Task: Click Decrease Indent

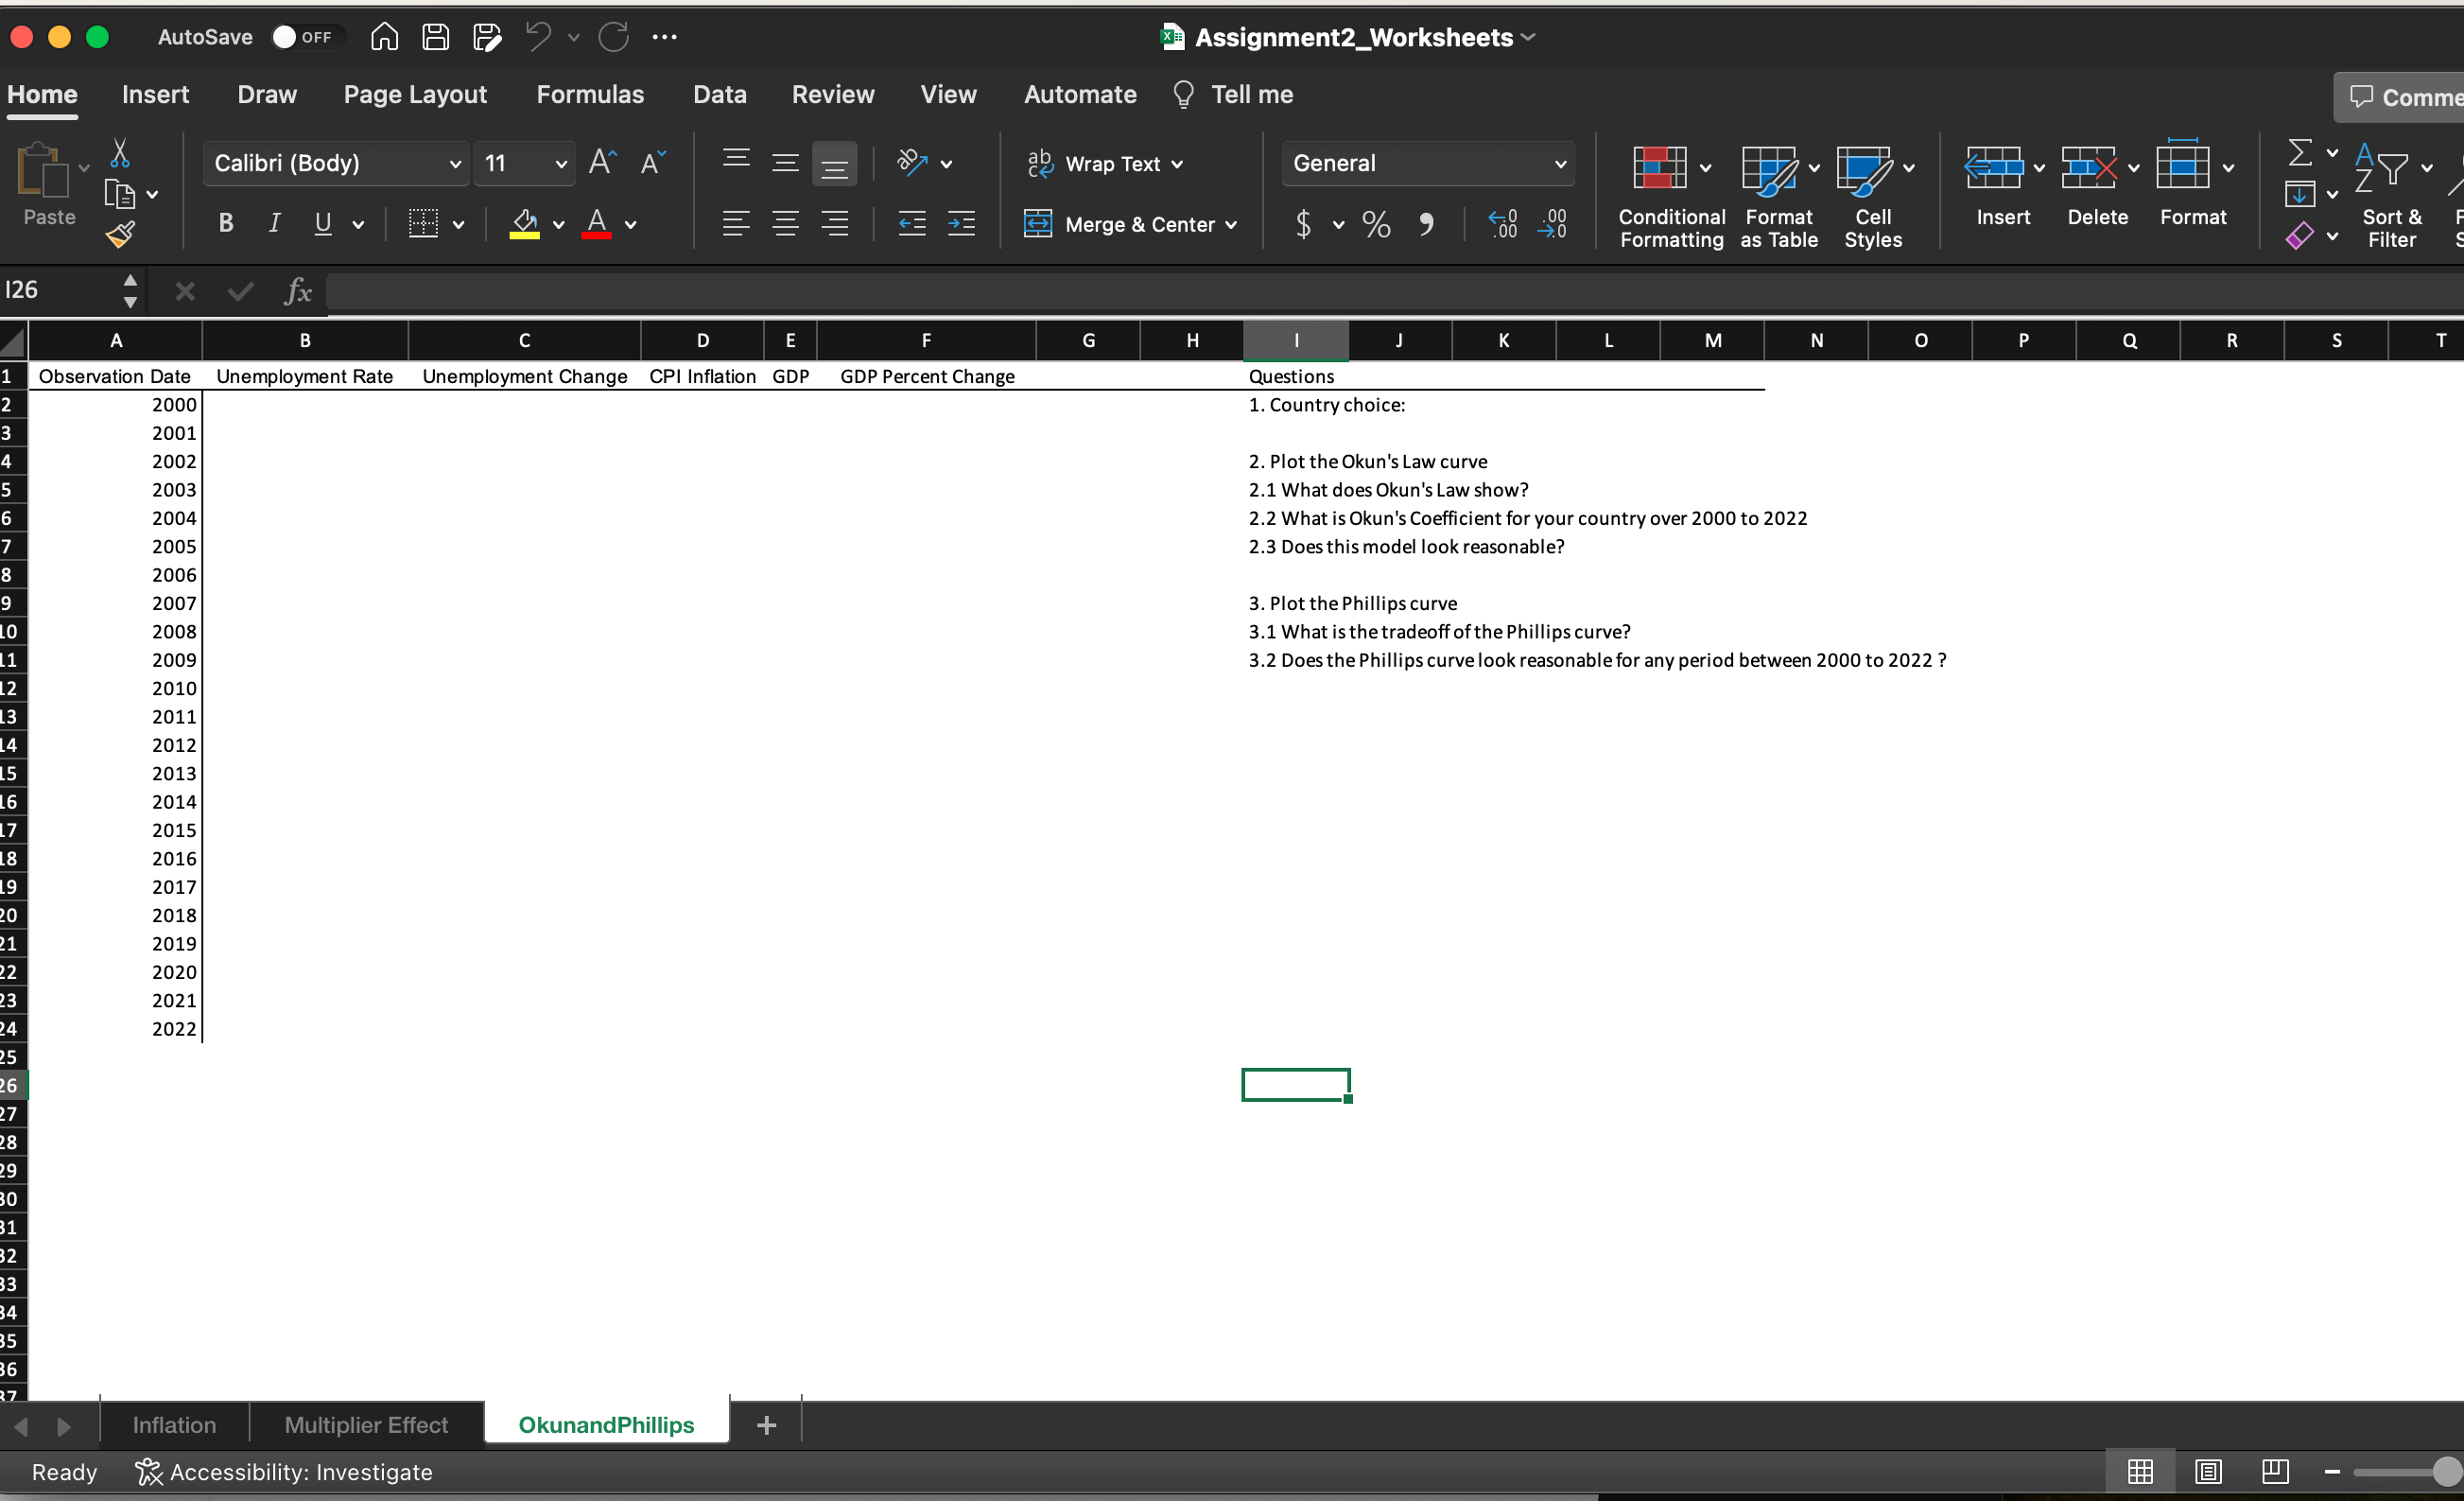Action: coord(911,224)
